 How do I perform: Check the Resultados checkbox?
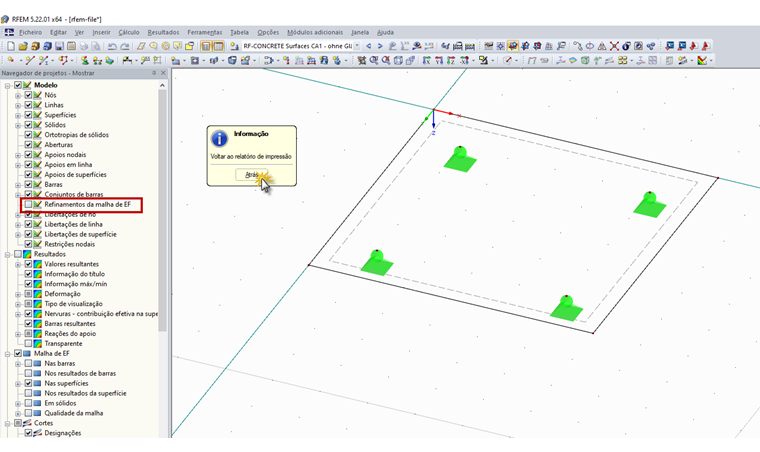pos(18,254)
